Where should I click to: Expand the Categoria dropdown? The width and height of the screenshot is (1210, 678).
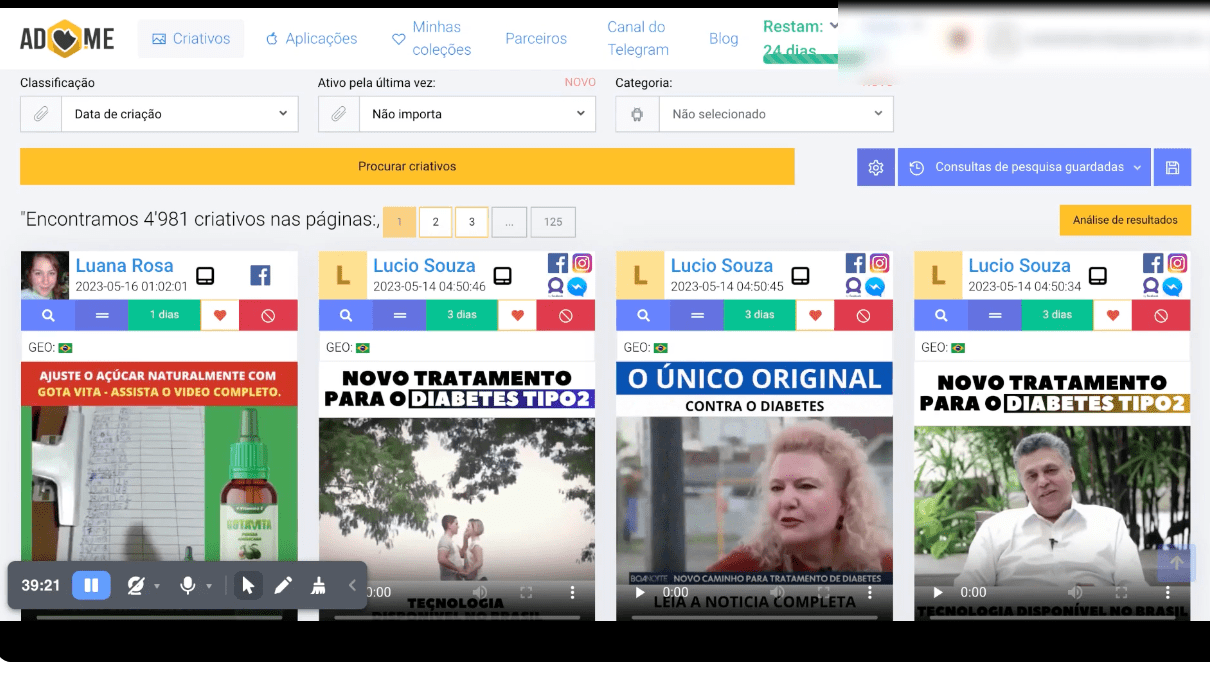pos(775,114)
